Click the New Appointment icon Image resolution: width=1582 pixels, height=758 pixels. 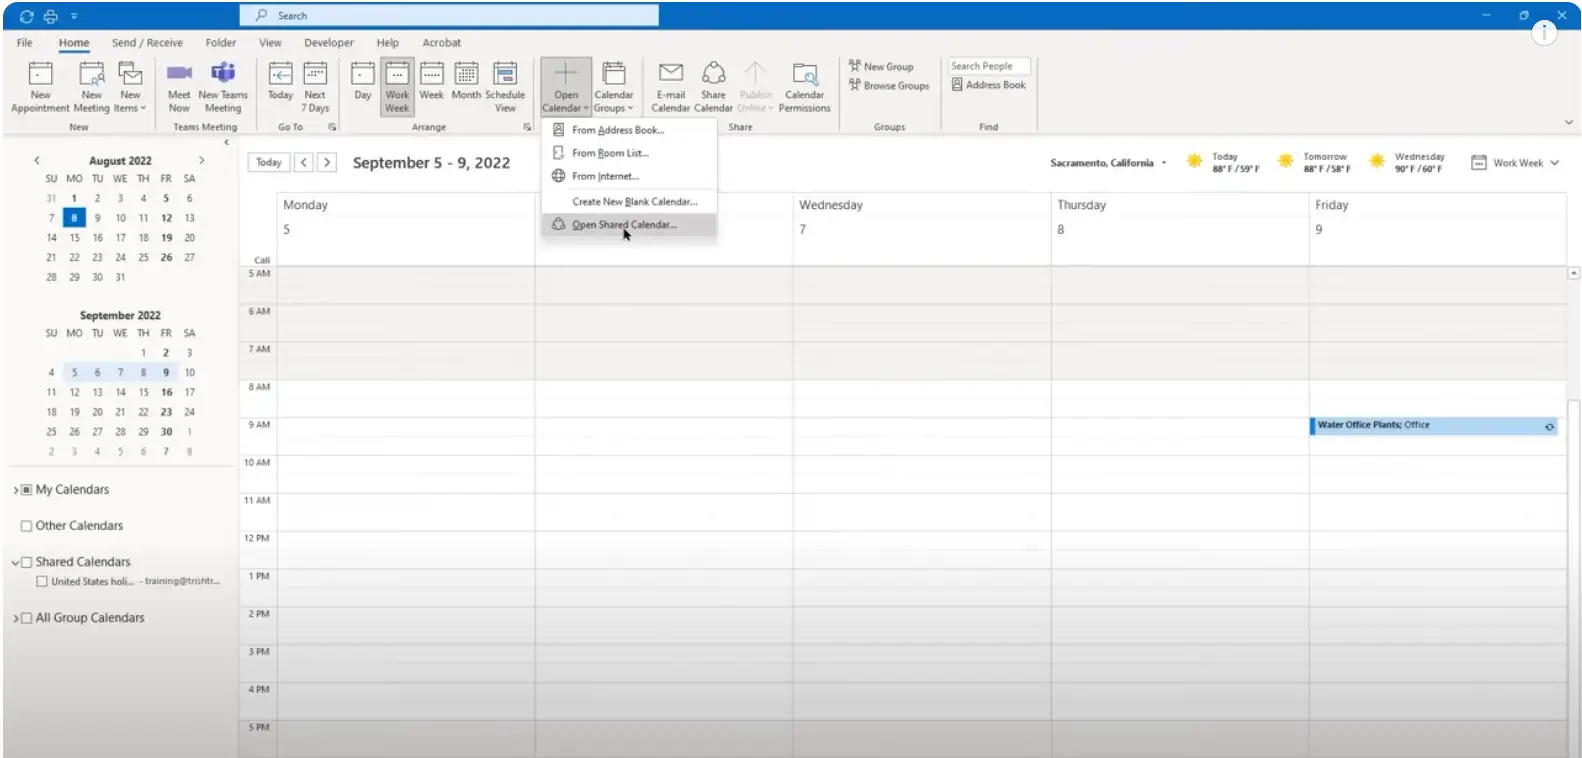coord(40,75)
